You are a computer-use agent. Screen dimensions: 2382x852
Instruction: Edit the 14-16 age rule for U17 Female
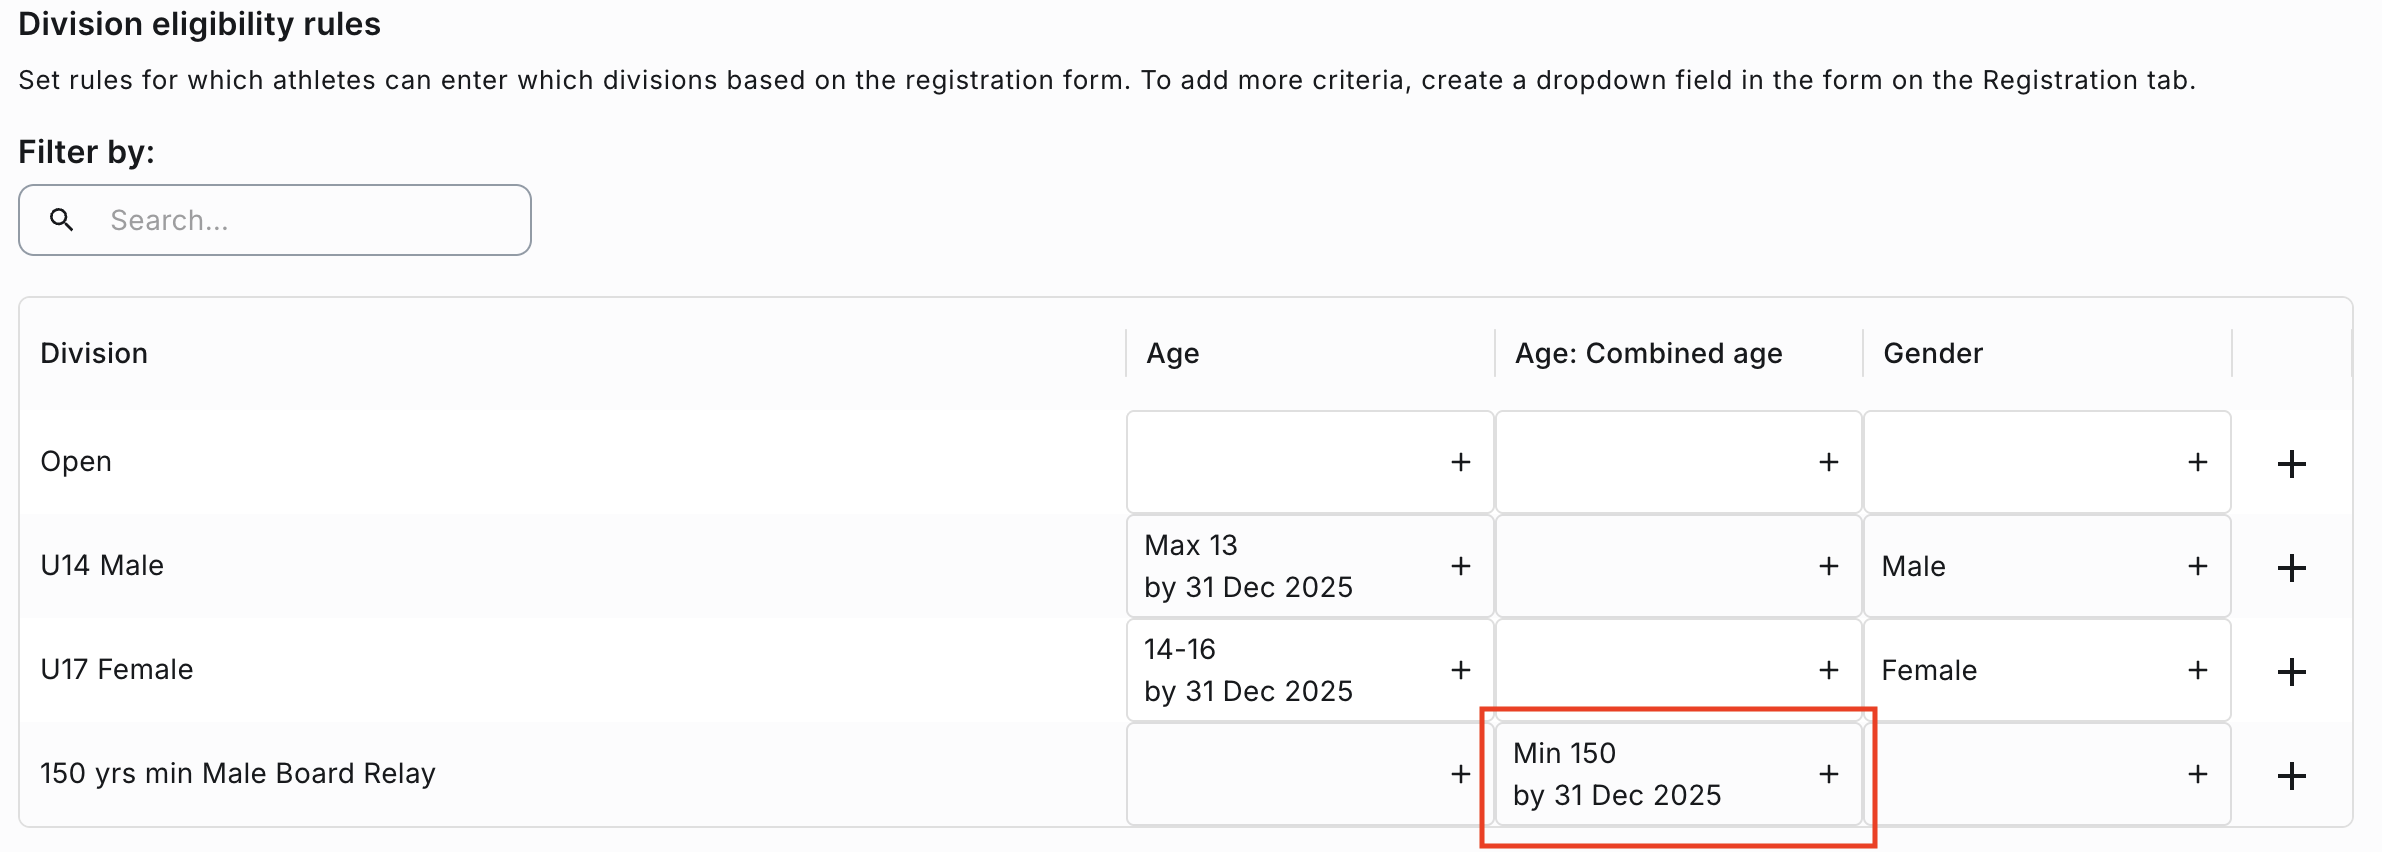(x=1250, y=670)
